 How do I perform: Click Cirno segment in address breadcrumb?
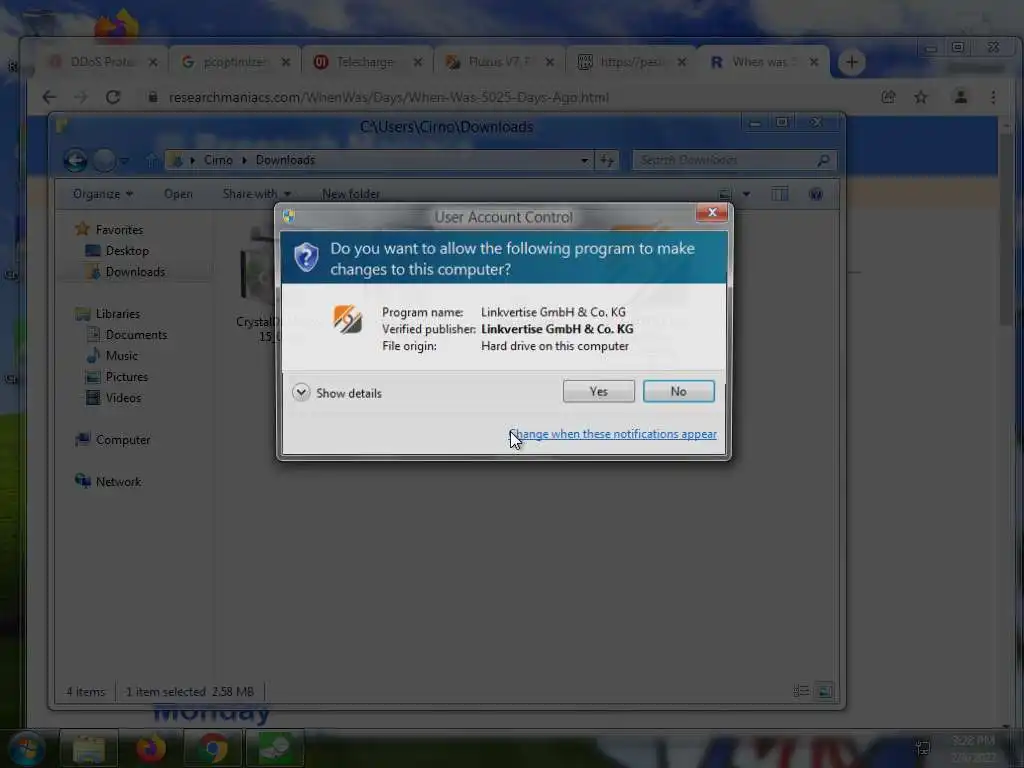point(218,160)
